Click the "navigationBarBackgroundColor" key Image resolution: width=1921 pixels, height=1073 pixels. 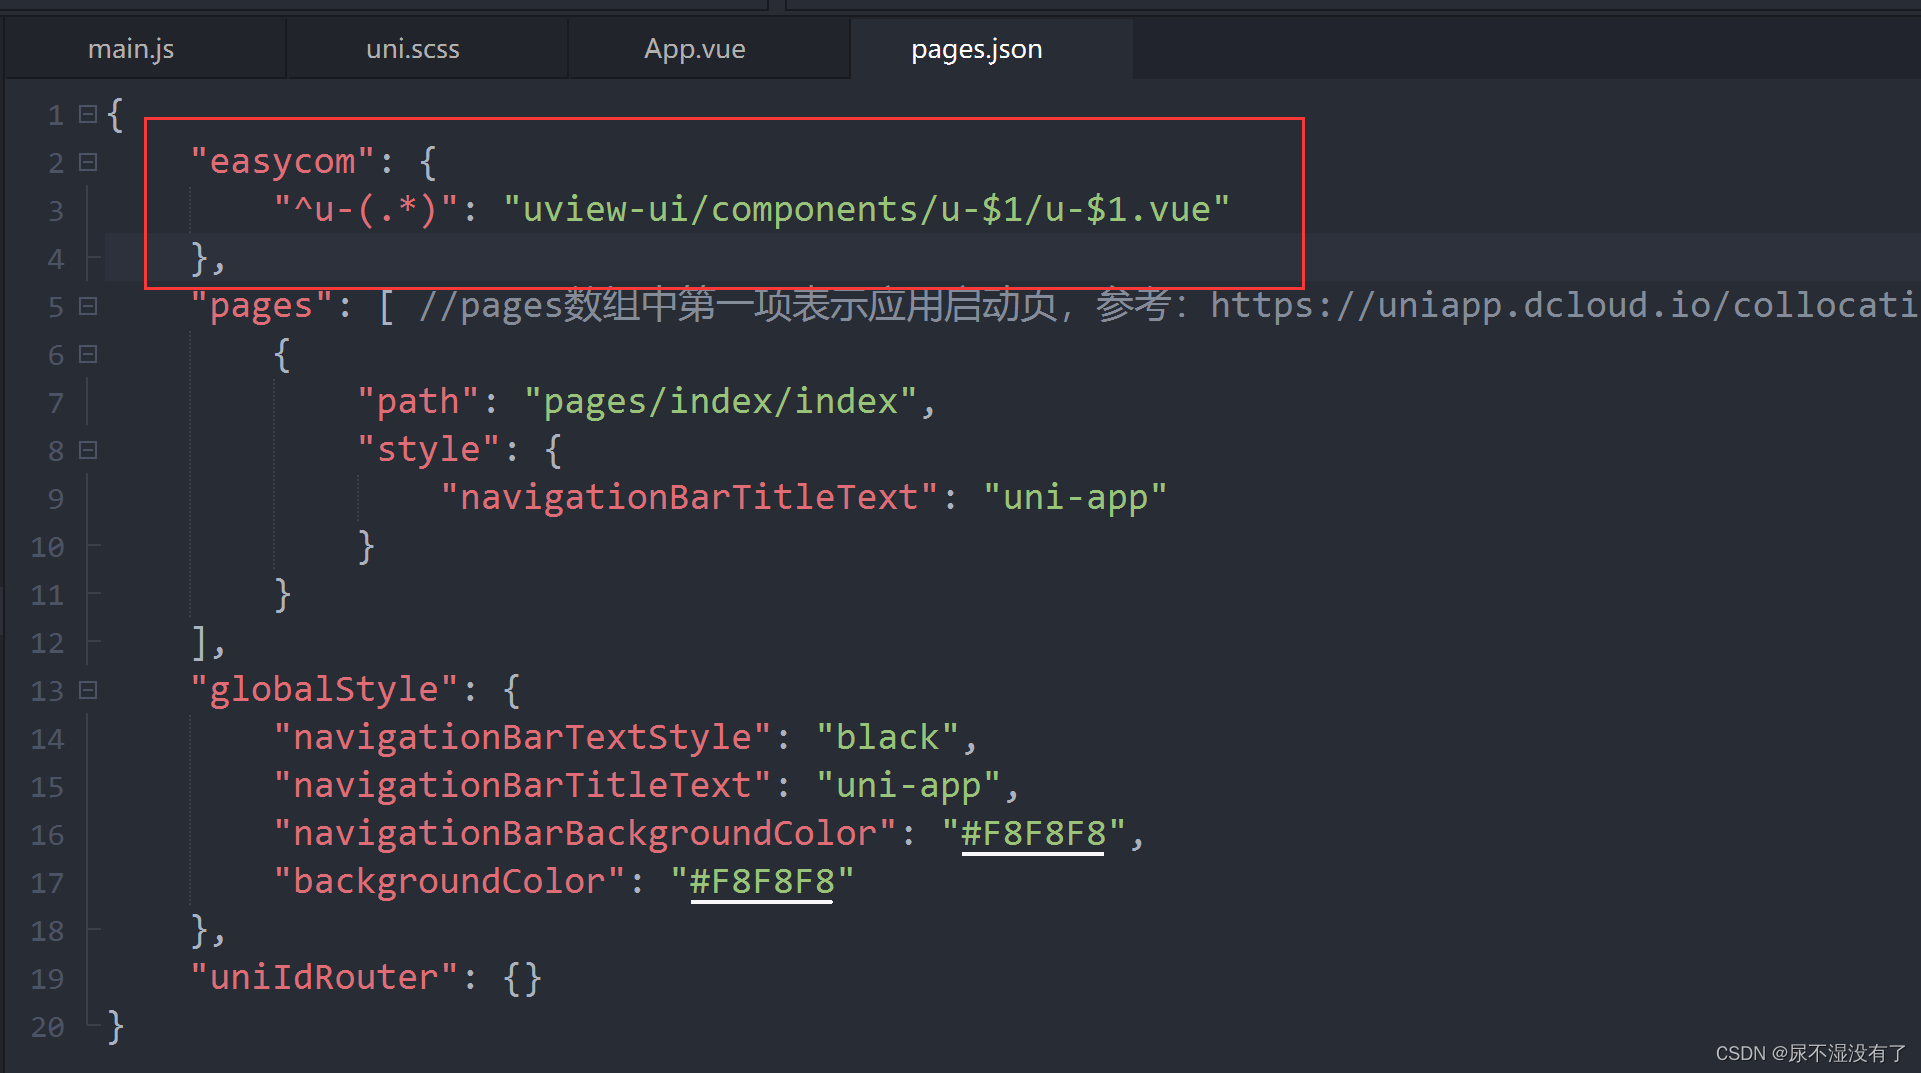(586, 834)
